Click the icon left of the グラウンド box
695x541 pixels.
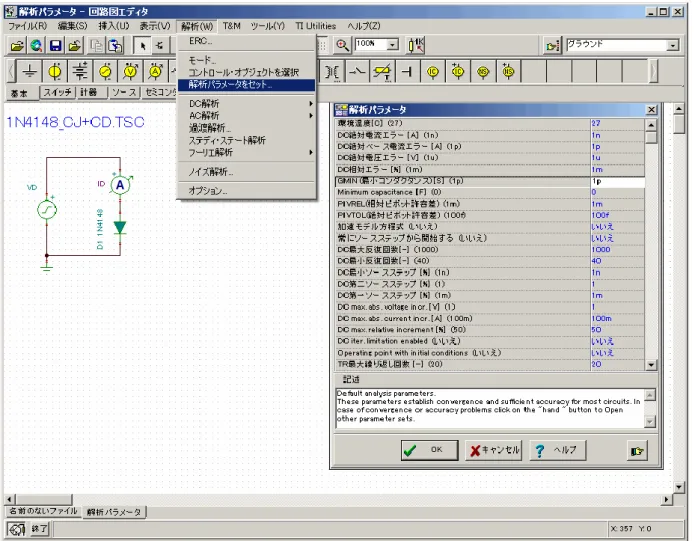click(x=553, y=45)
